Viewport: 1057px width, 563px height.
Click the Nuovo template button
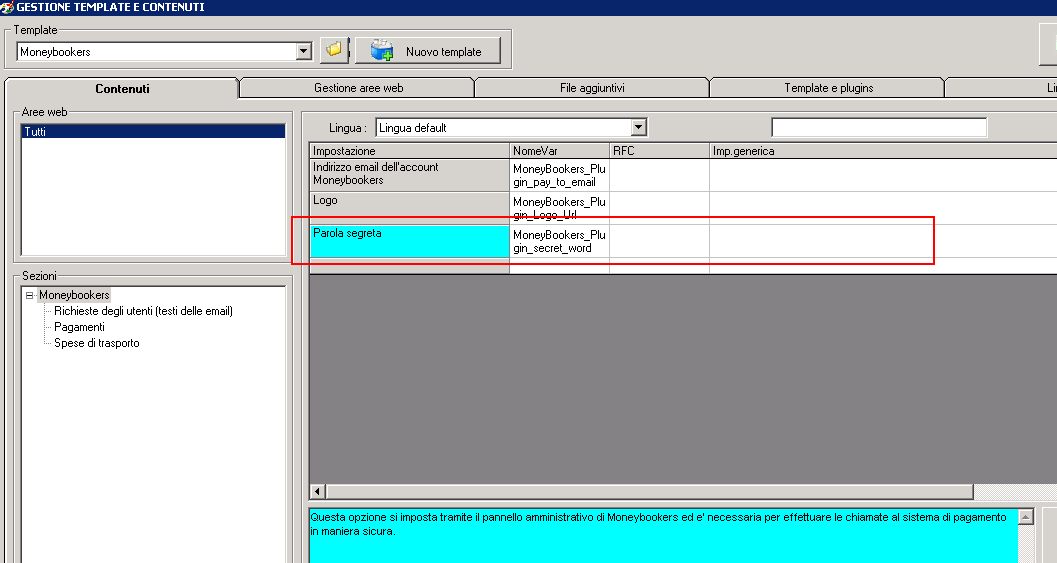(x=428, y=51)
